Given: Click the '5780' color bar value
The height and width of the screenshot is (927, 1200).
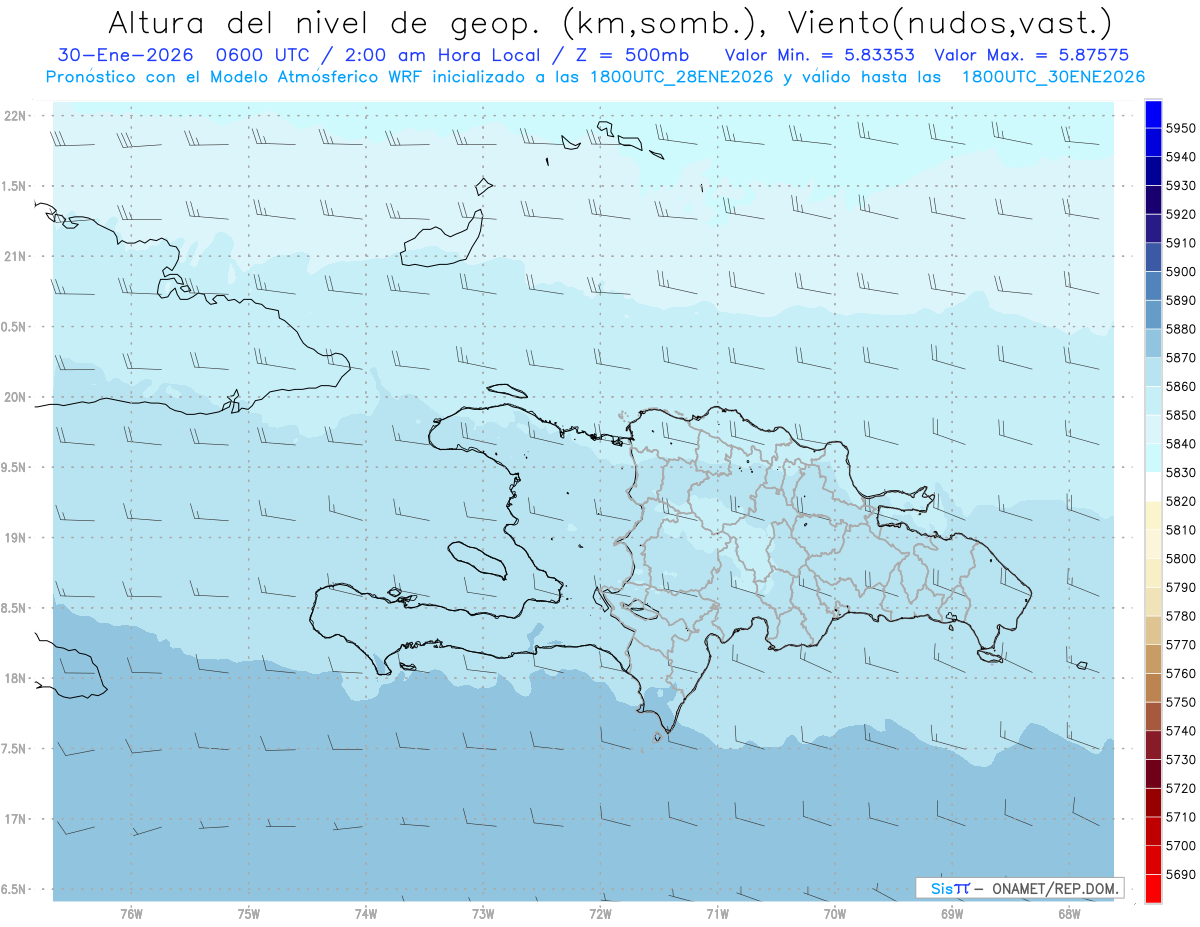Looking at the screenshot, I should [x=1180, y=616].
